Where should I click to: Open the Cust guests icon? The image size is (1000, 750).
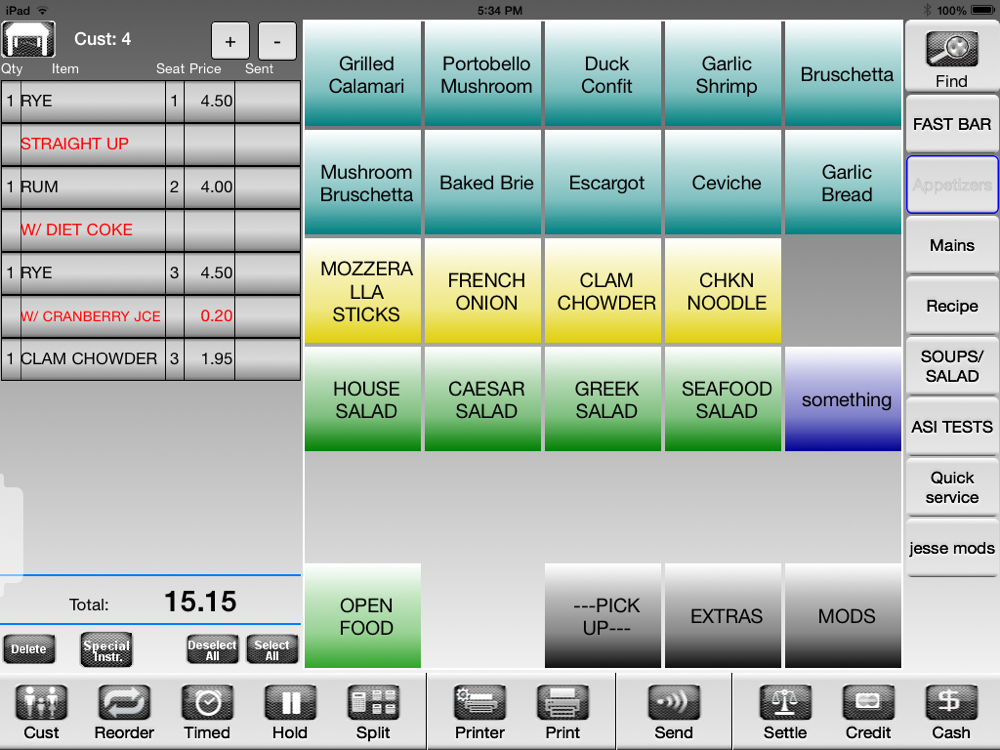(x=41, y=703)
